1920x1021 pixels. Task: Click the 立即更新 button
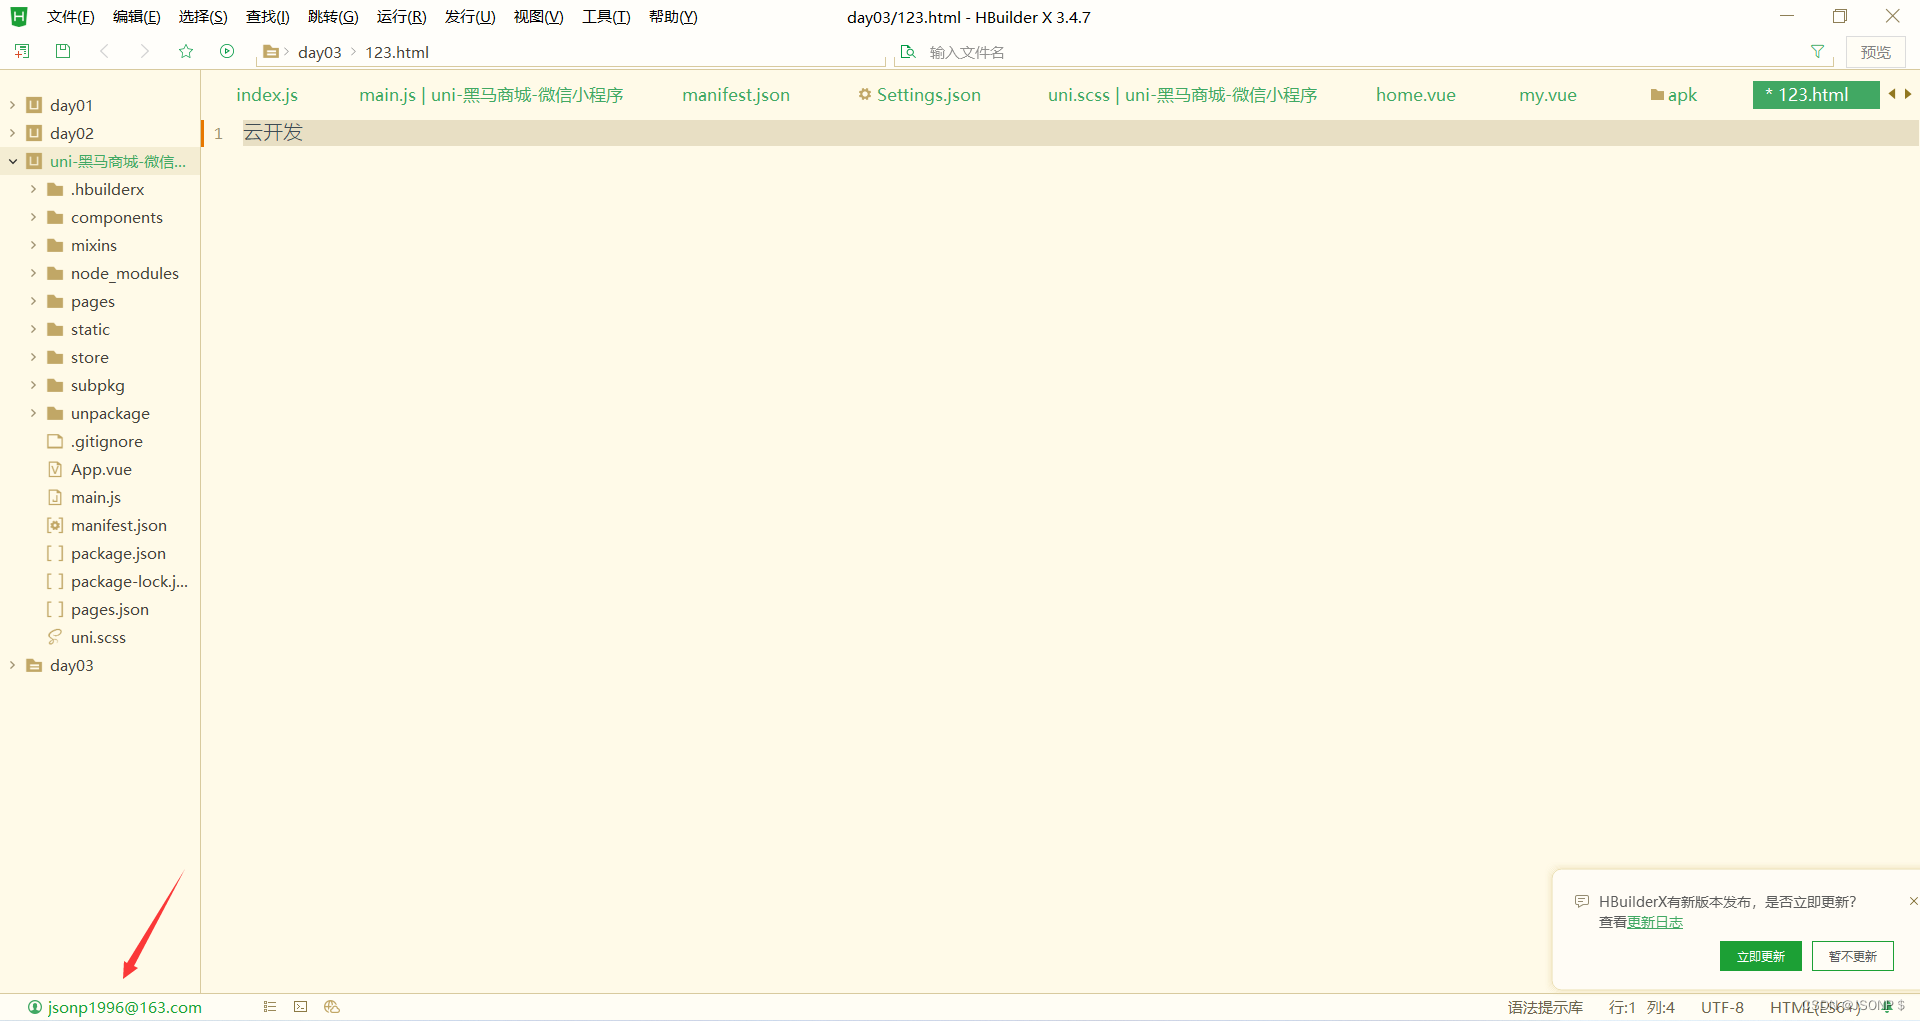click(x=1760, y=956)
